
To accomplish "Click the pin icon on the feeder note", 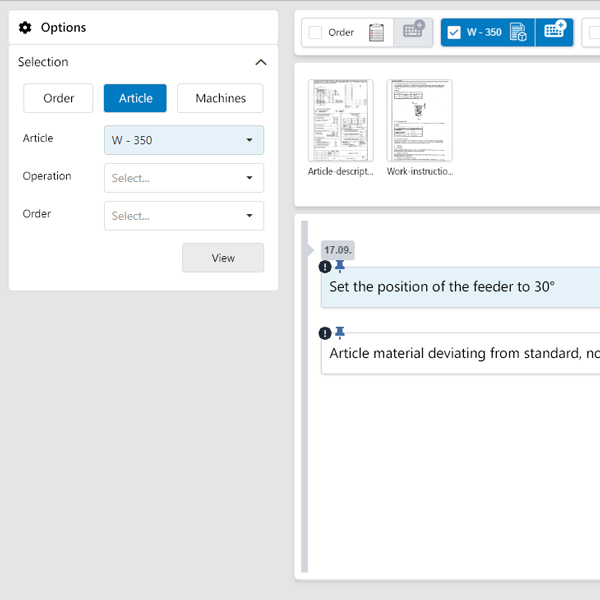I will 340,266.
